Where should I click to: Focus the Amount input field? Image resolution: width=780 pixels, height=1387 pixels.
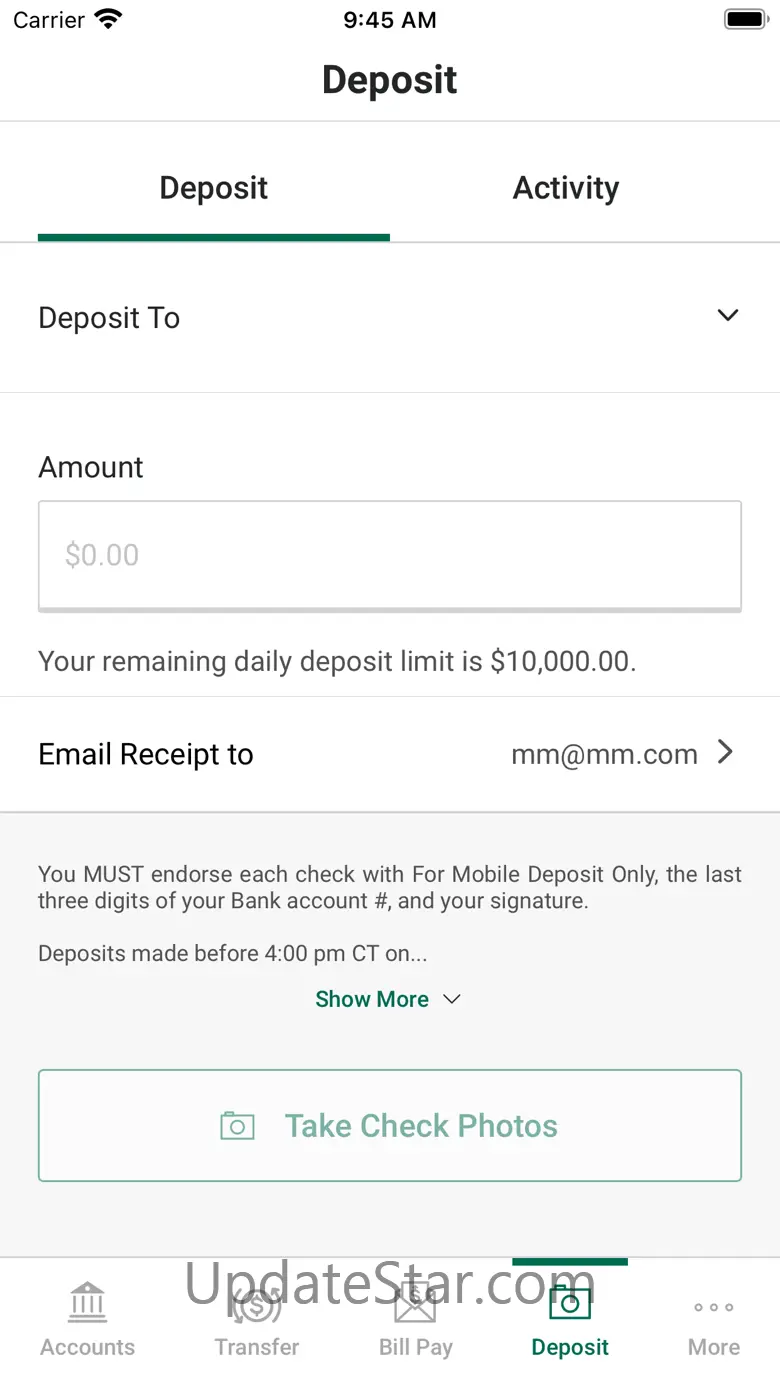click(x=390, y=555)
